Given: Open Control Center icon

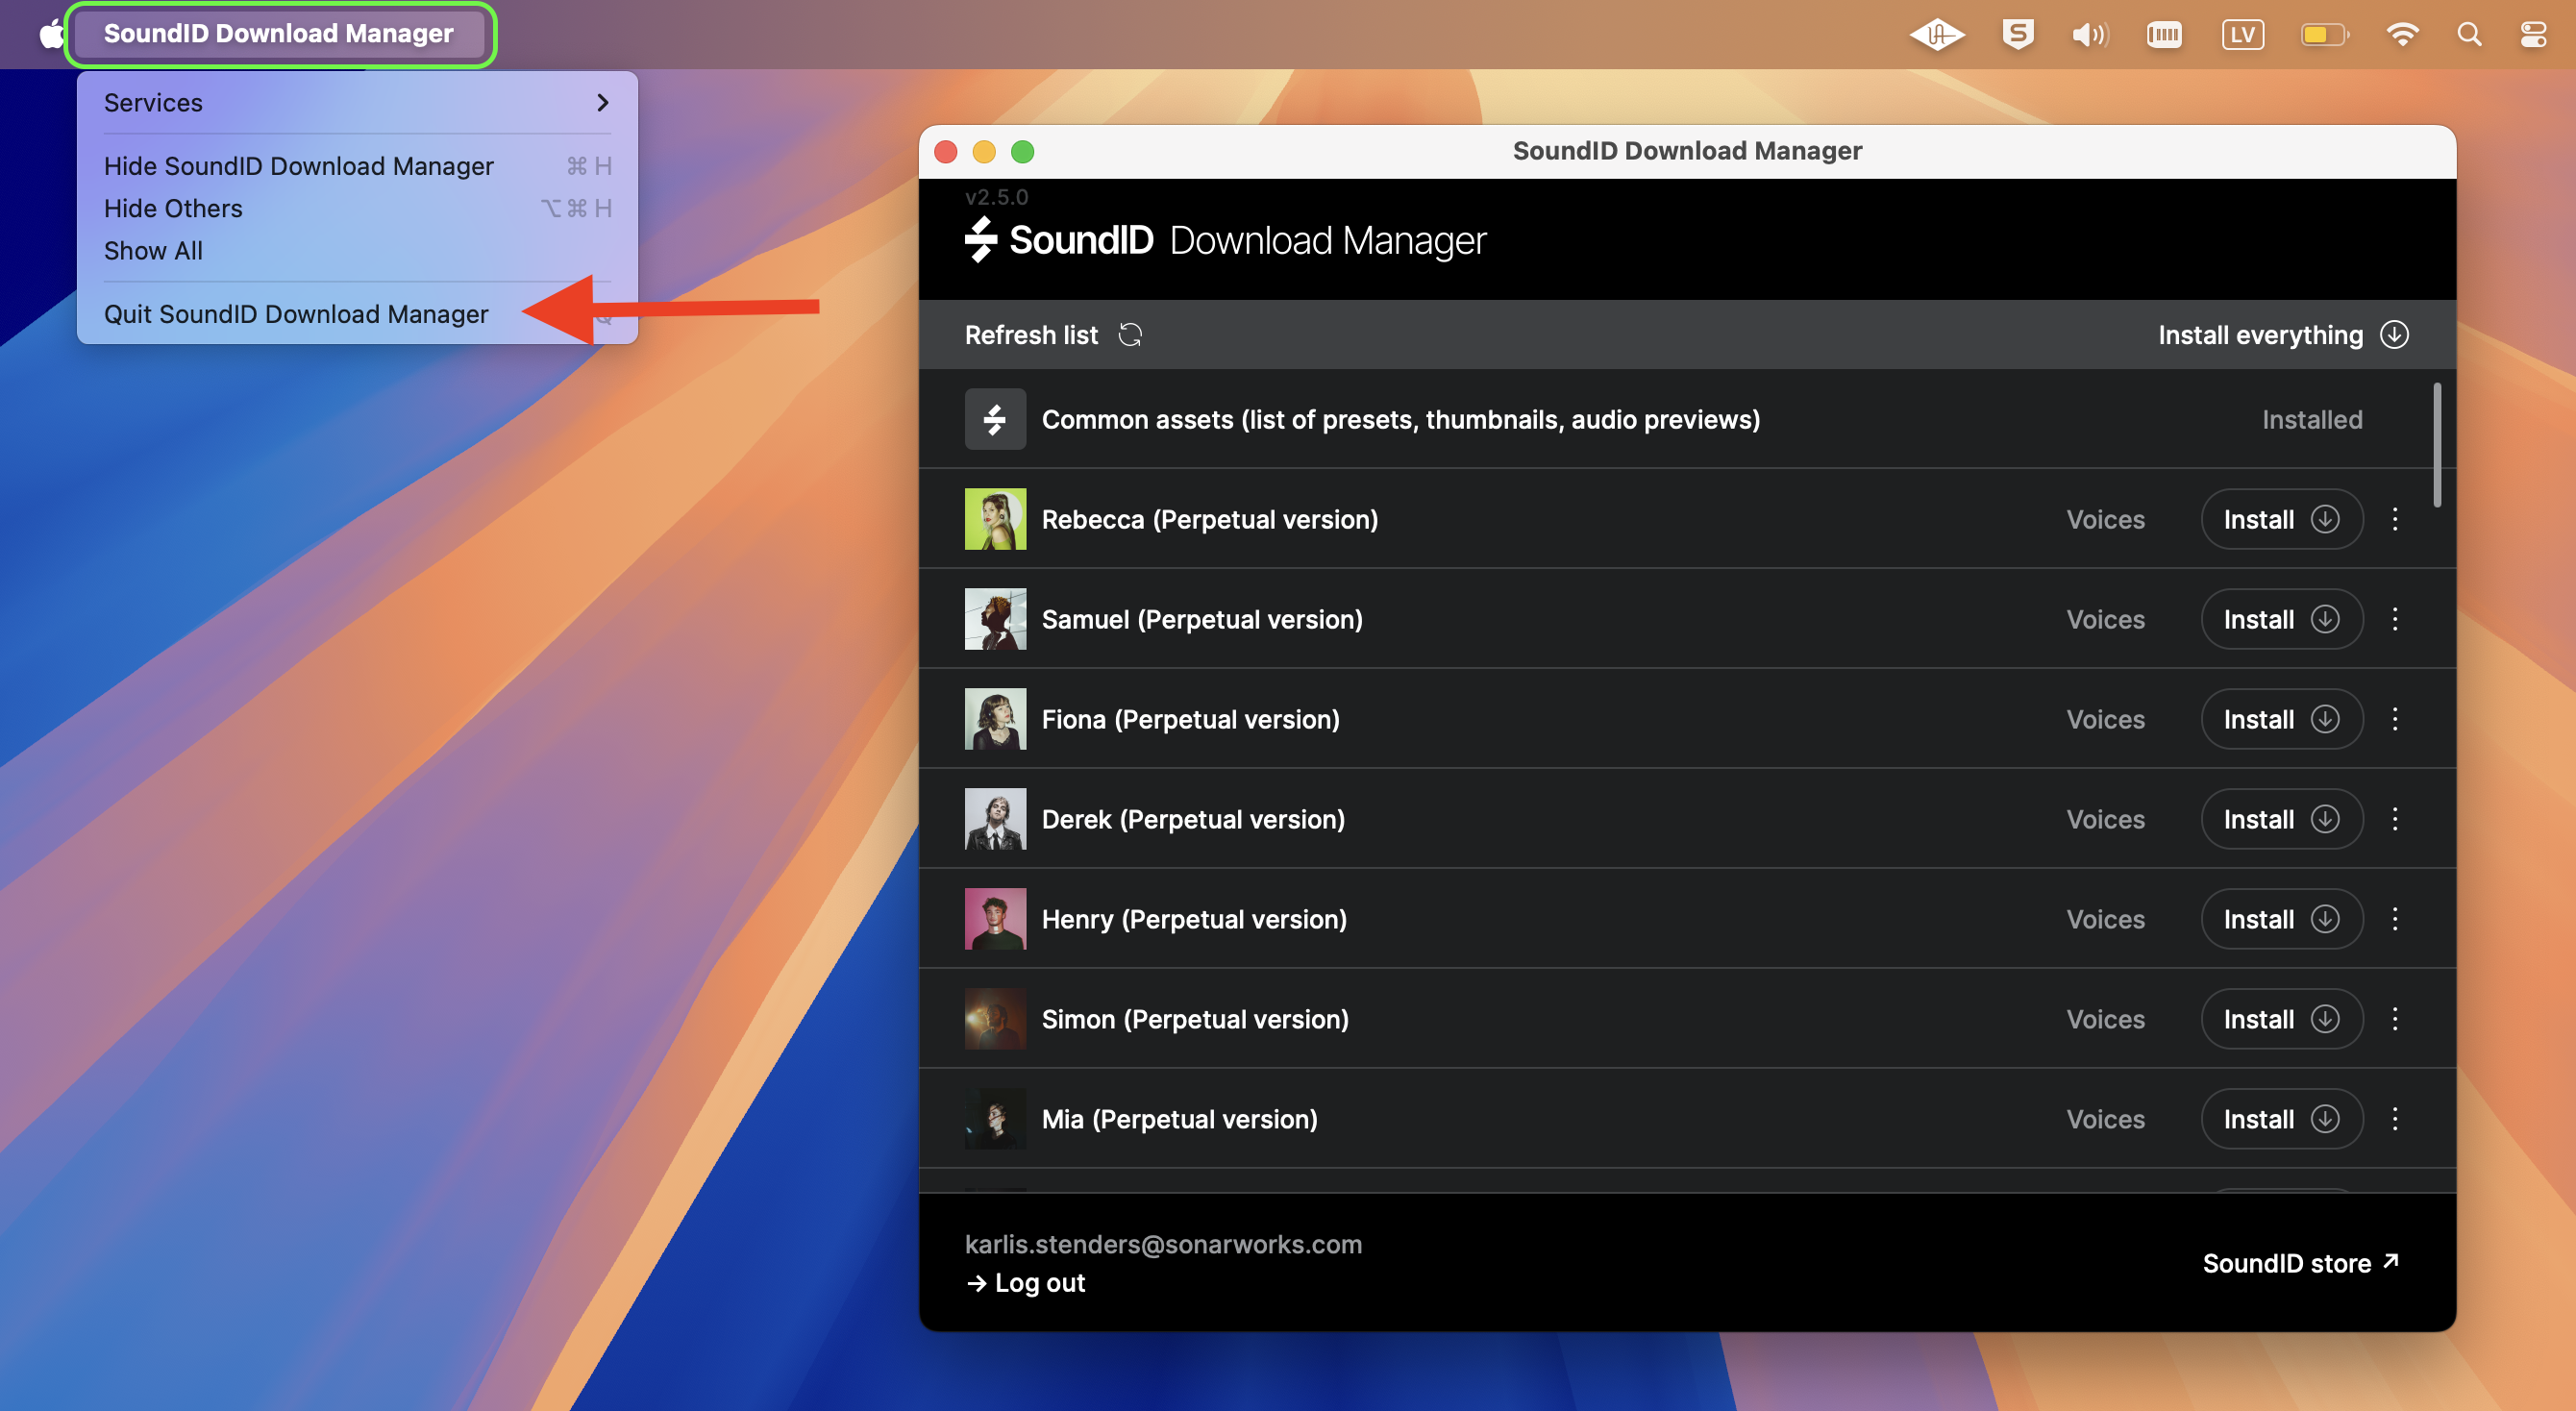Looking at the screenshot, I should [x=2534, y=35].
